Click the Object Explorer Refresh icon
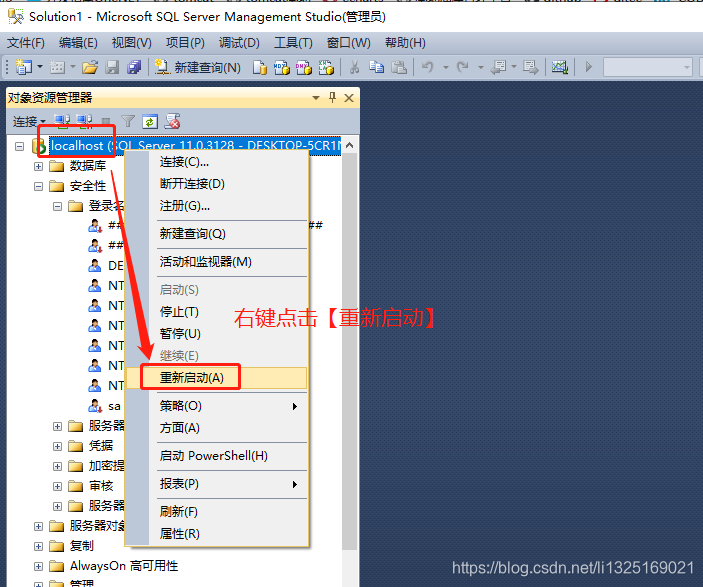 click(x=150, y=121)
